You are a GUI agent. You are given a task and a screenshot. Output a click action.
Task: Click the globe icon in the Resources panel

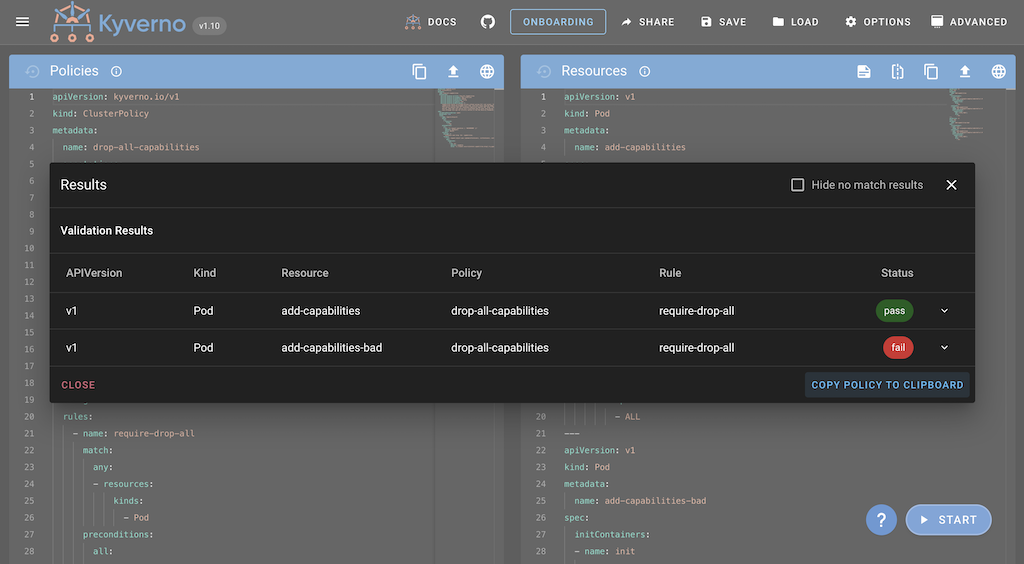pos(998,71)
